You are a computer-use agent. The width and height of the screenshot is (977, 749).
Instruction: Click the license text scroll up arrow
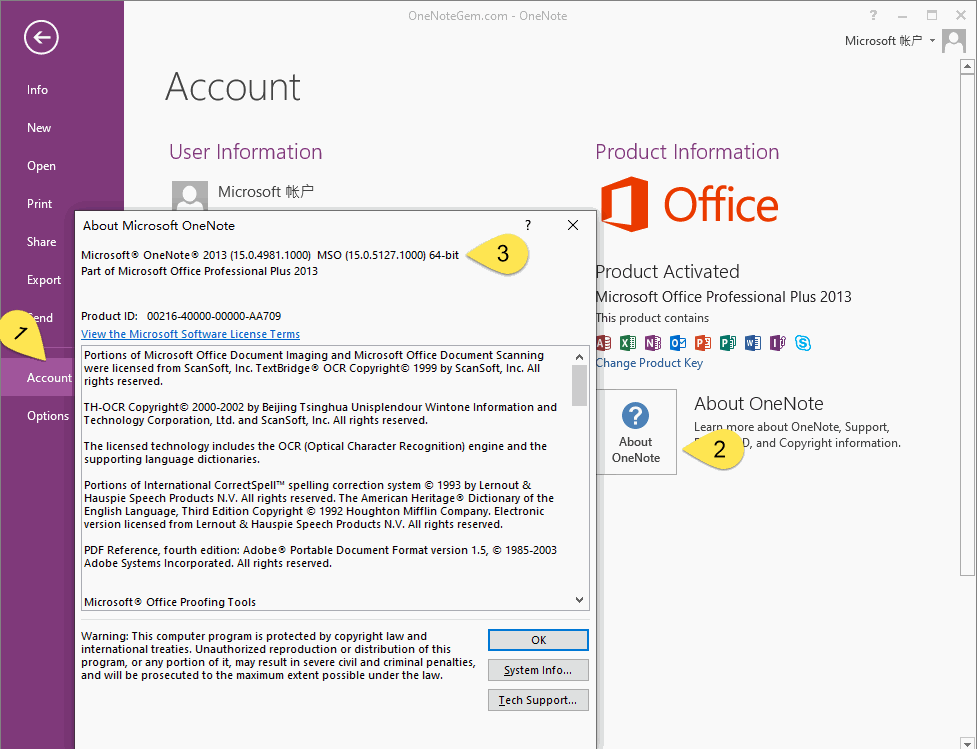579,357
